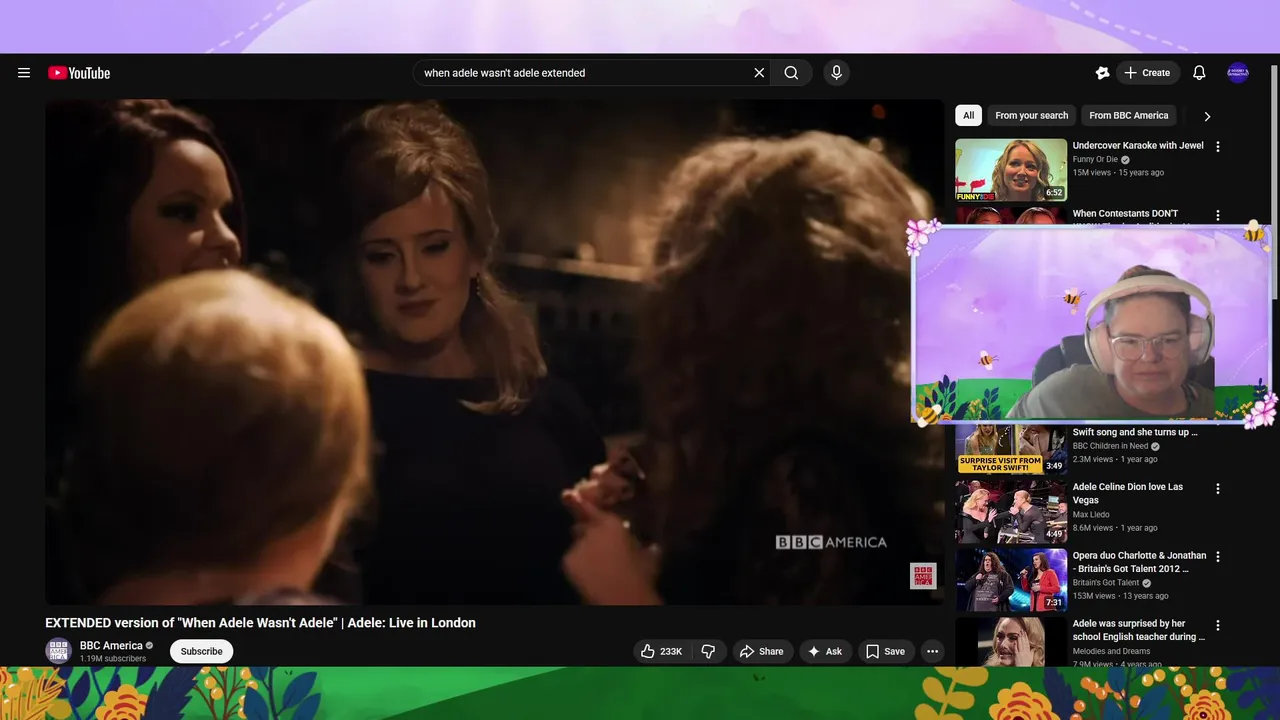Click the Melodies and Dreams channel name
This screenshot has height=720, width=1280.
[1112, 651]
